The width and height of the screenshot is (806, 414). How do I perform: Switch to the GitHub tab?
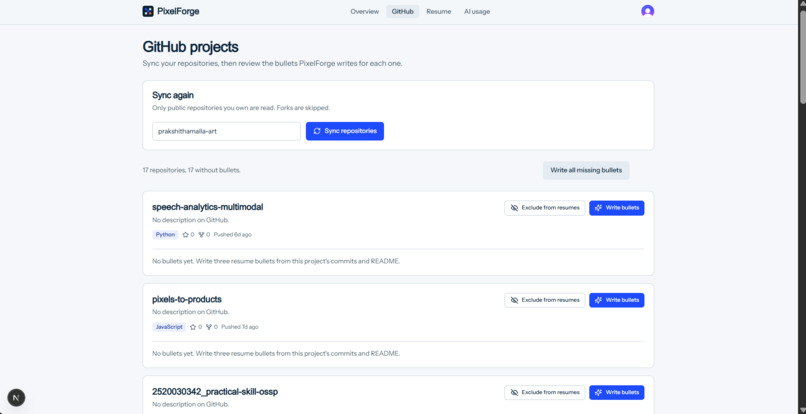(x=402, y=11)
